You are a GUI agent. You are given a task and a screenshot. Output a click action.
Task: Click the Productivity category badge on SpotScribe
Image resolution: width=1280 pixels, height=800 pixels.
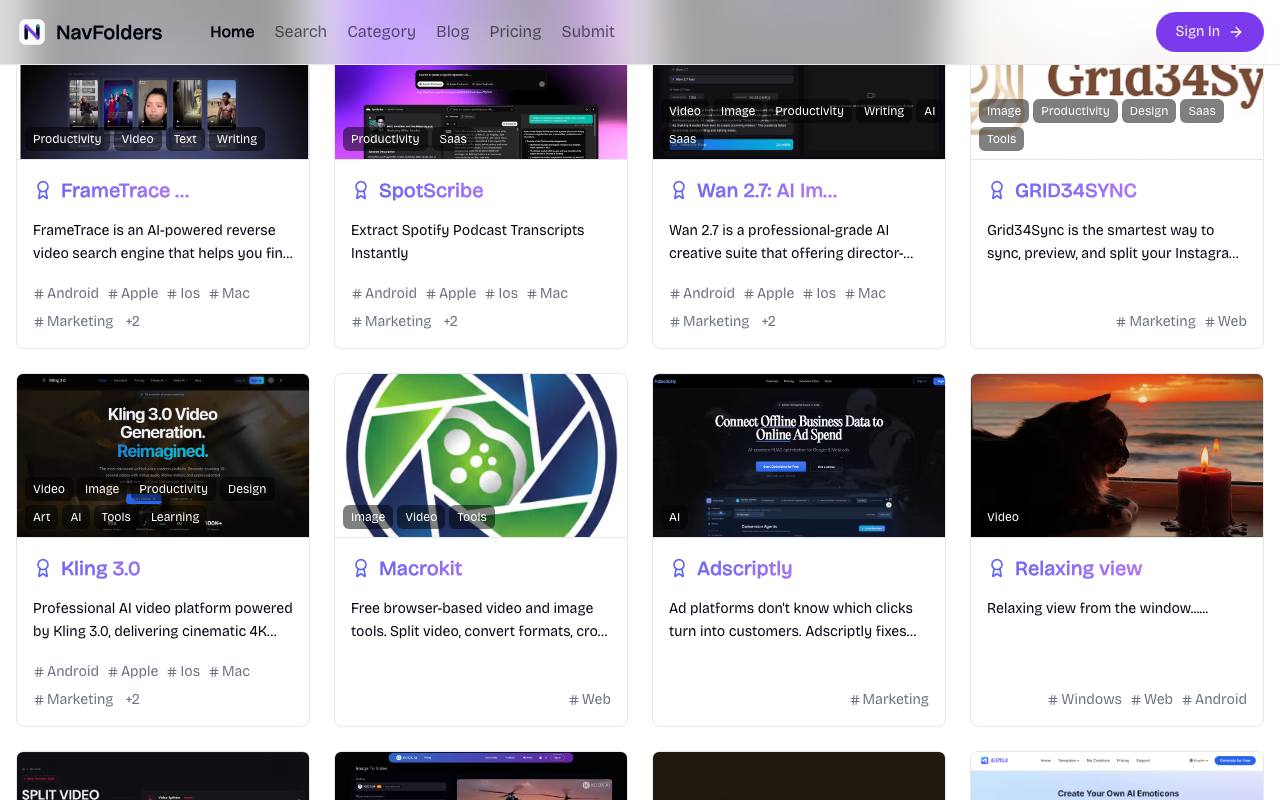point(385,139)
